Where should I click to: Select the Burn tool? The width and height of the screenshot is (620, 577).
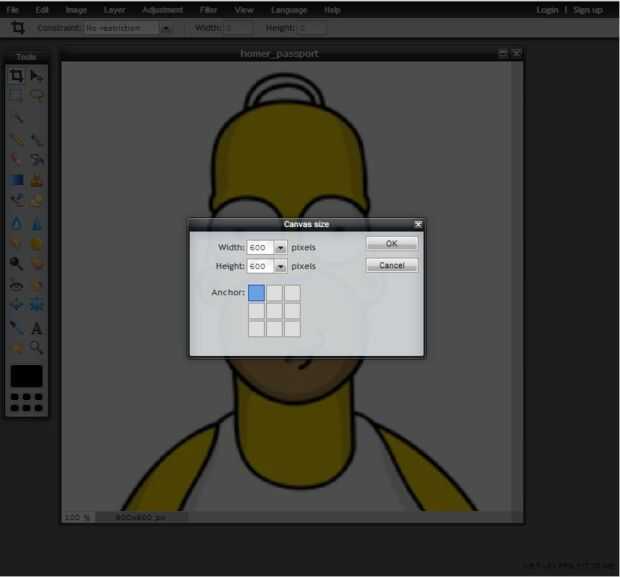click(37, 263)
